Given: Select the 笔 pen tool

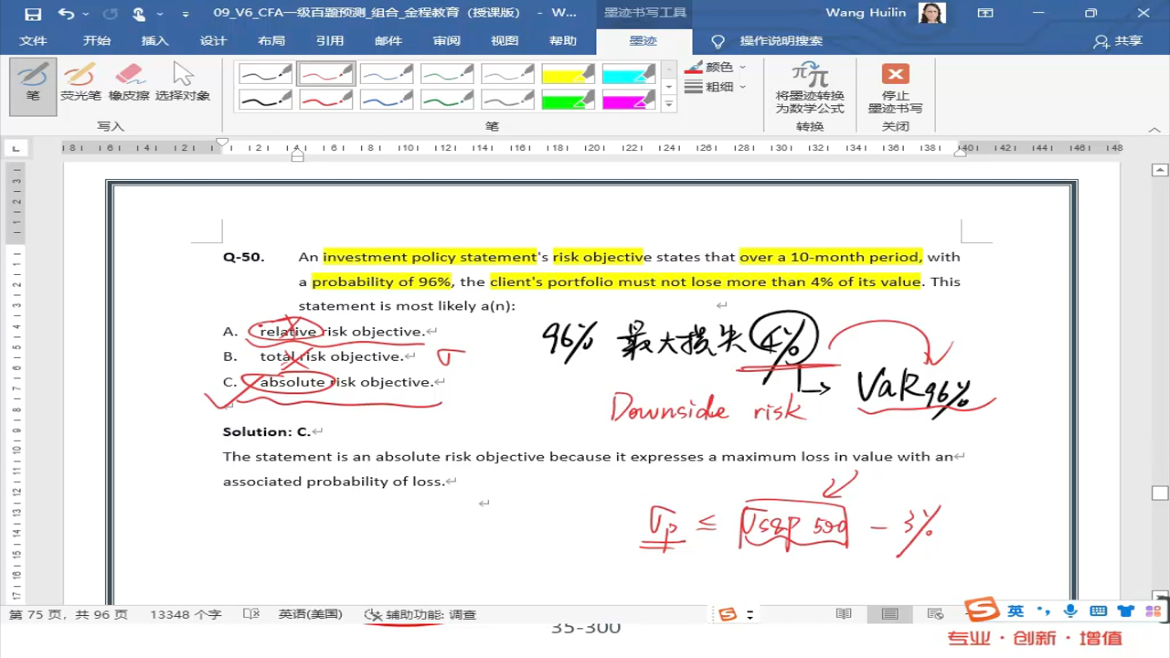Looking at the screenshot, I should point(33,87).
